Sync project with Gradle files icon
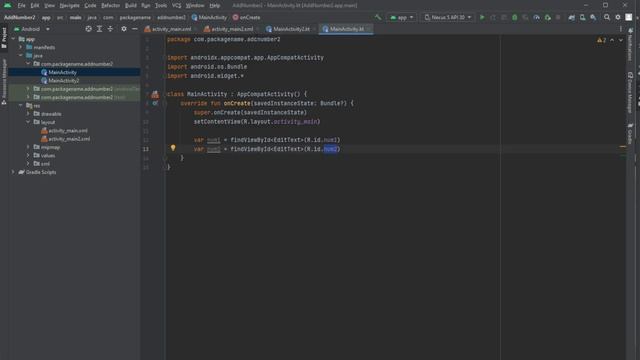The width and height of the screenshot is (640, 360). tap(571, 17)
